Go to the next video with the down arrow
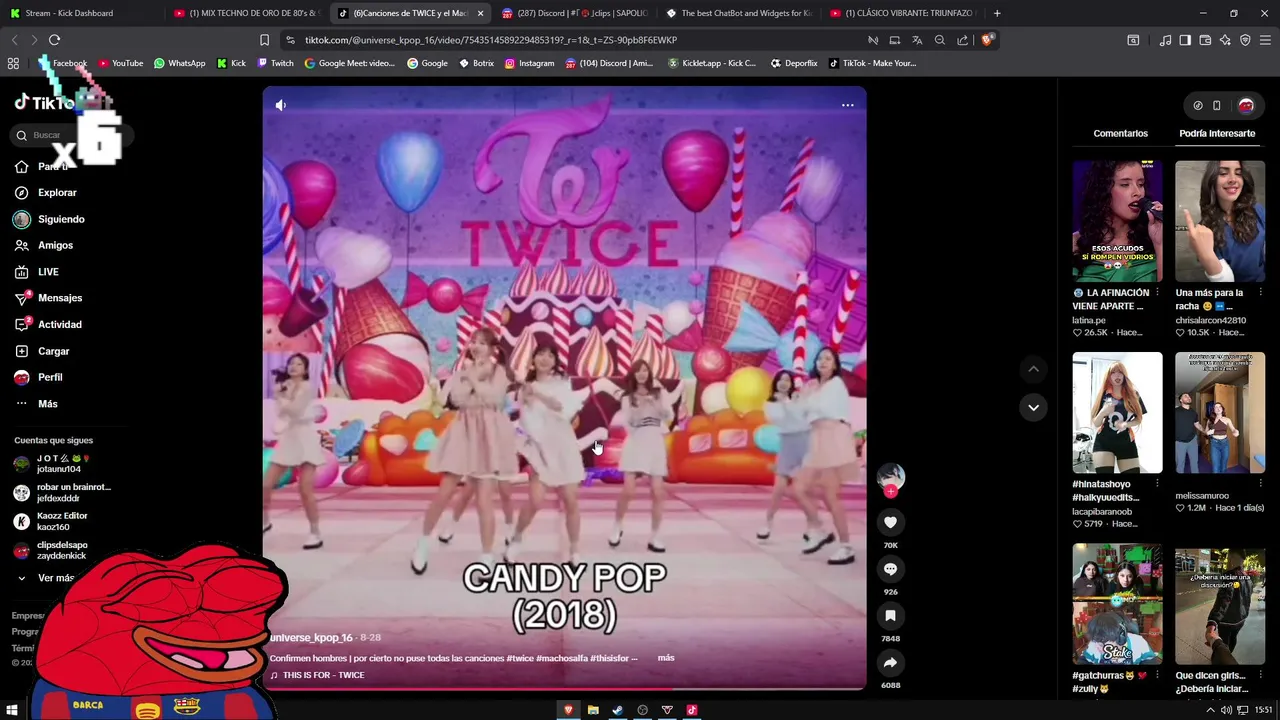Screen dimensions: 1280x720 point(1033,407)
